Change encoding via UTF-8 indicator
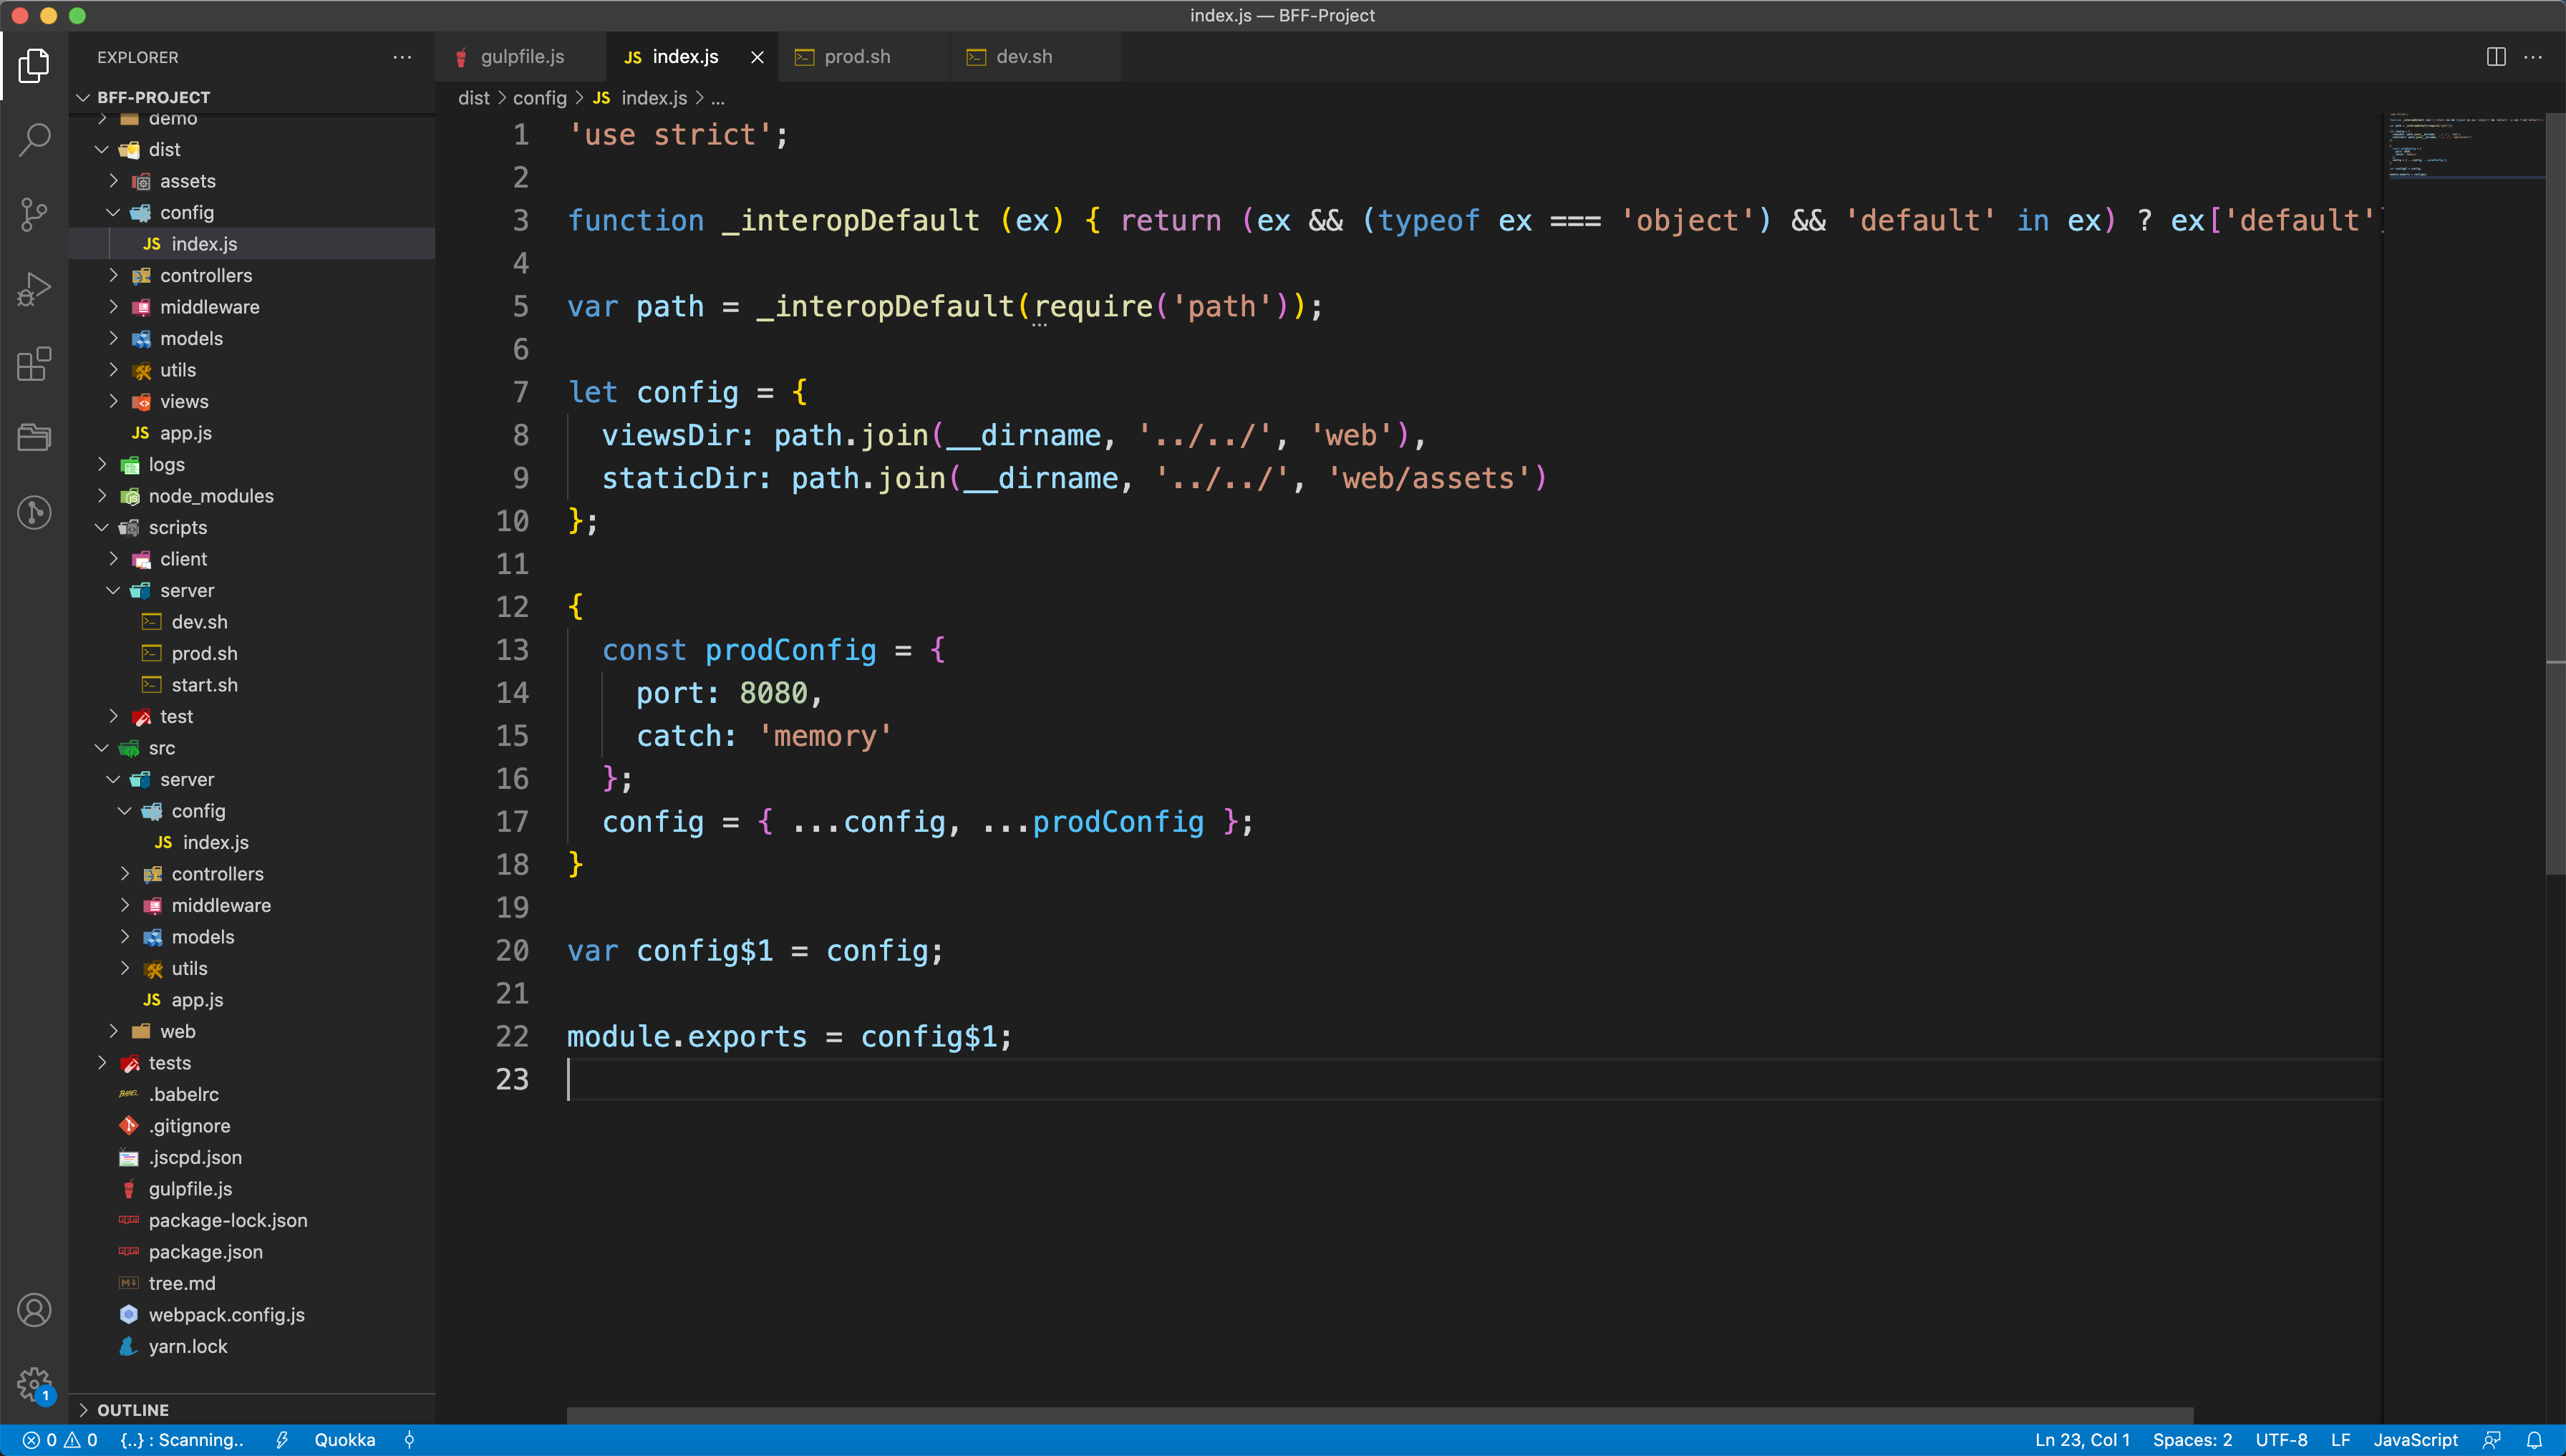The height and width of the screenshot is (1456, 2566). tap(2281, 1440)
